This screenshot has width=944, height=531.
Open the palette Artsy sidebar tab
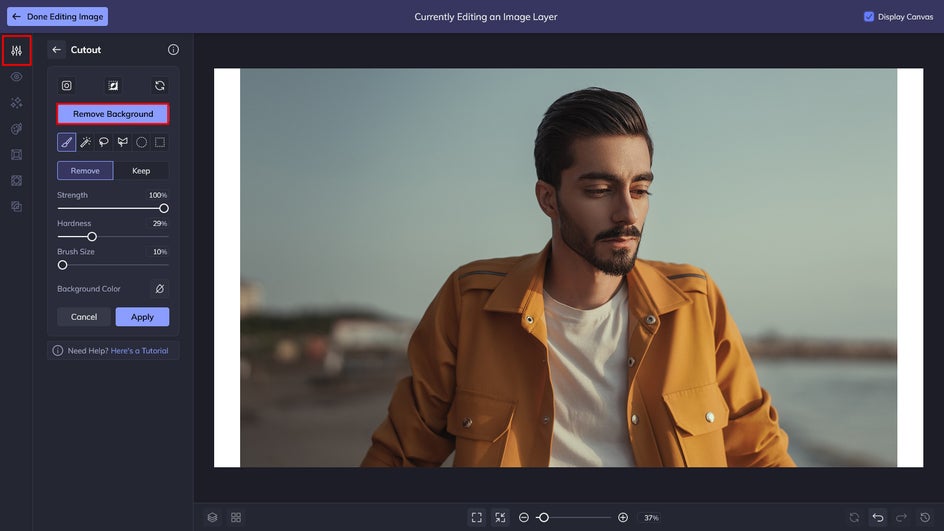16,129
